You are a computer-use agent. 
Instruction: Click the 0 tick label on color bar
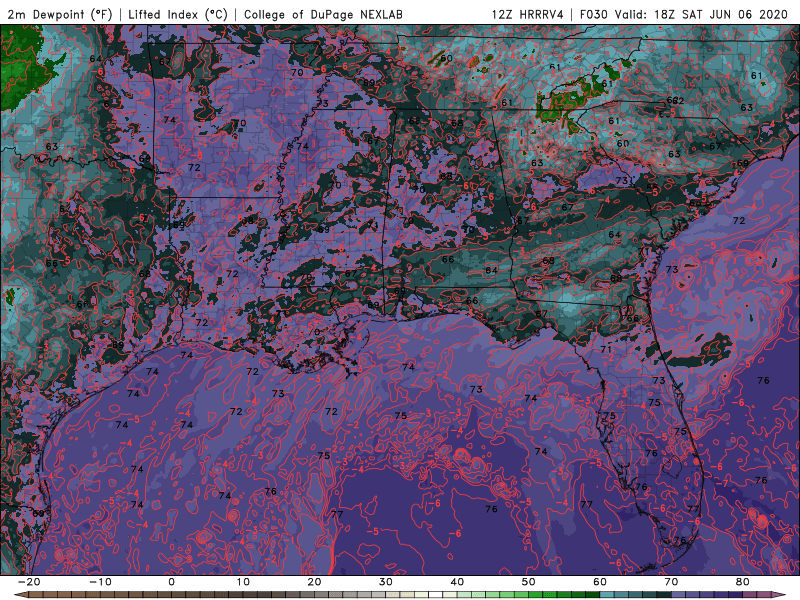click(x=171, y=582)
